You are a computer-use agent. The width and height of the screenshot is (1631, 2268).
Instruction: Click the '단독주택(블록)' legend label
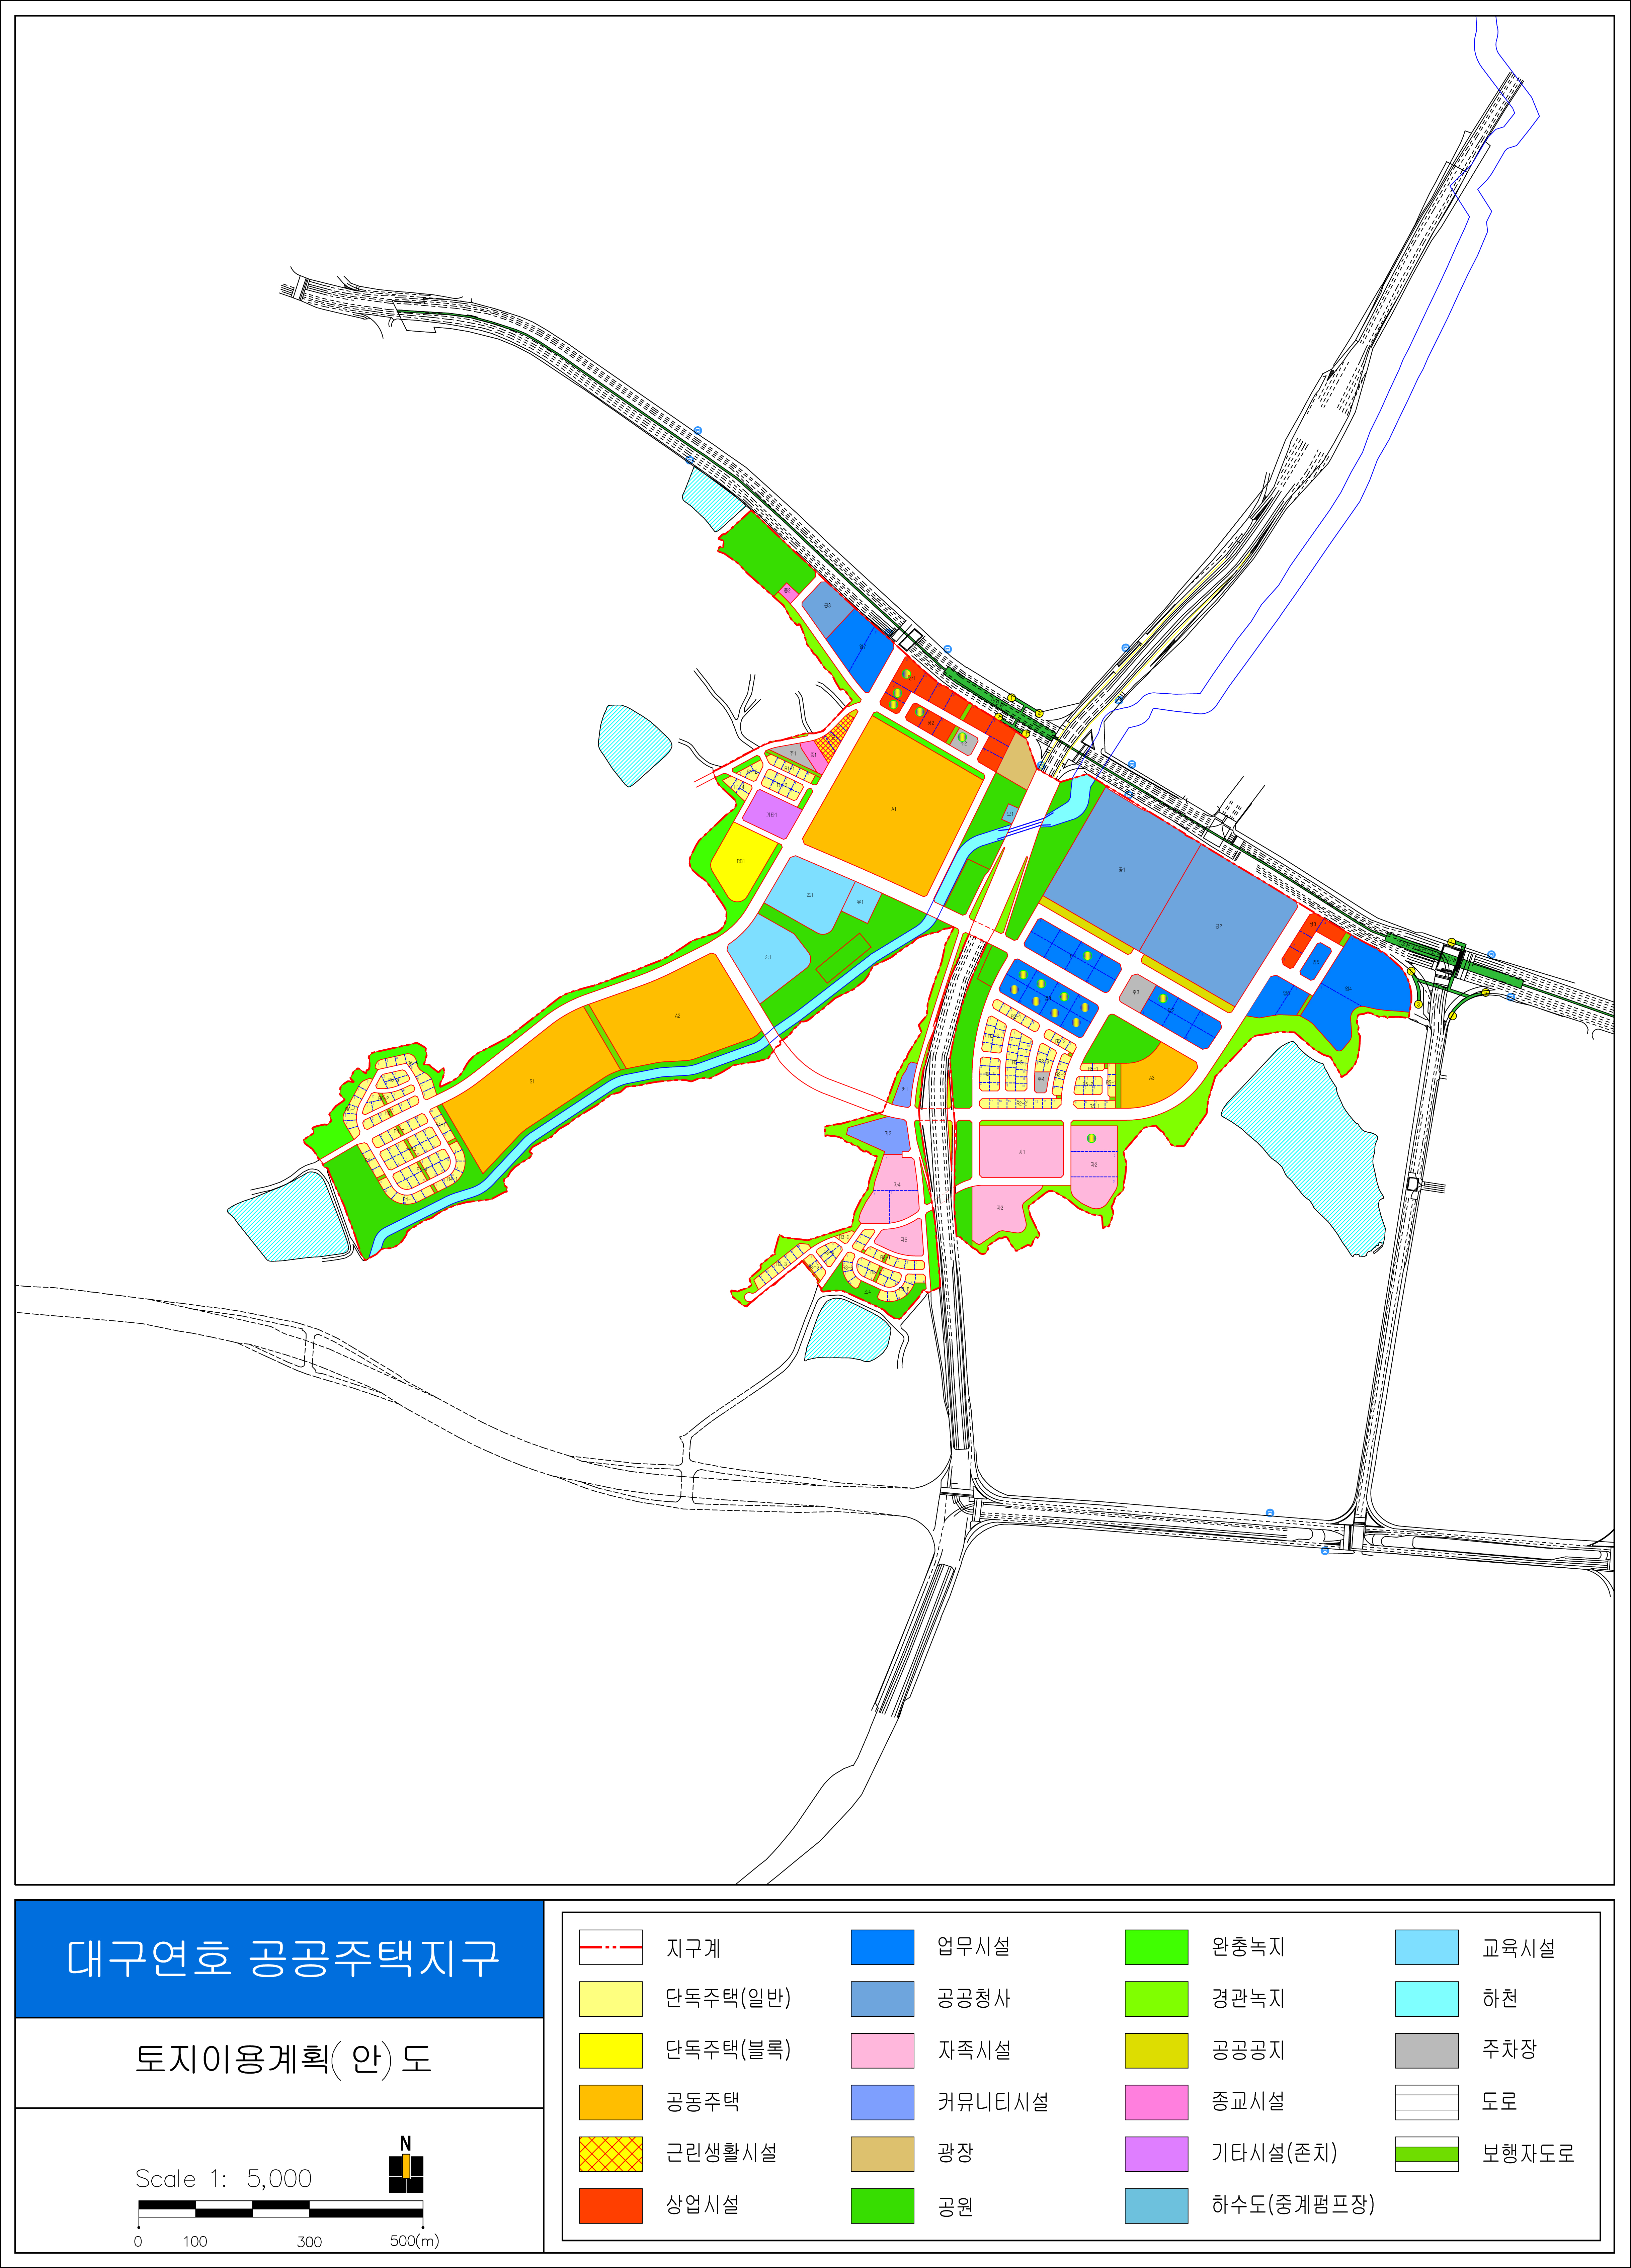[728, 2050]
